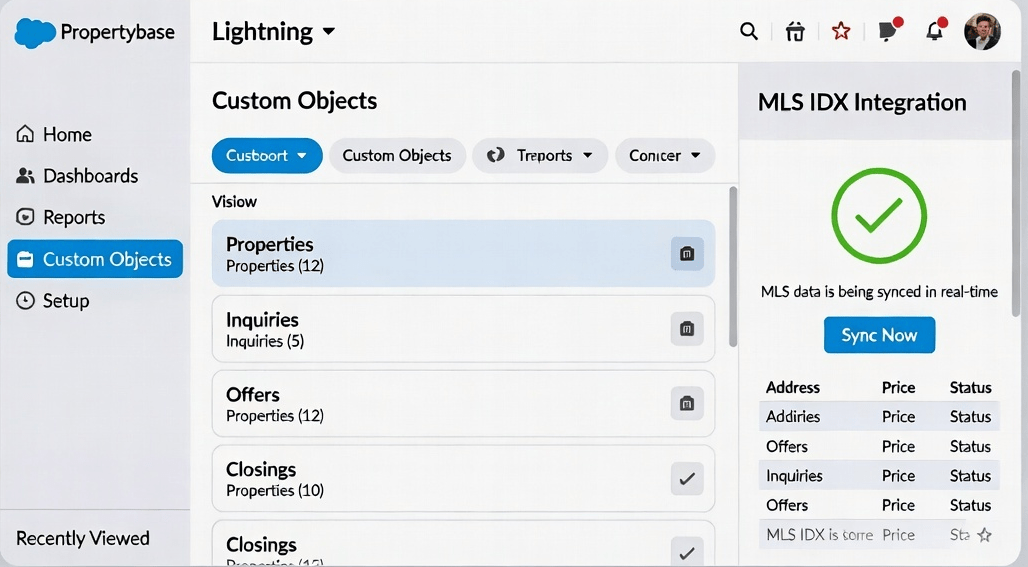Select the Addiries table row
The image size is (1028, 567).
(879, 416)
